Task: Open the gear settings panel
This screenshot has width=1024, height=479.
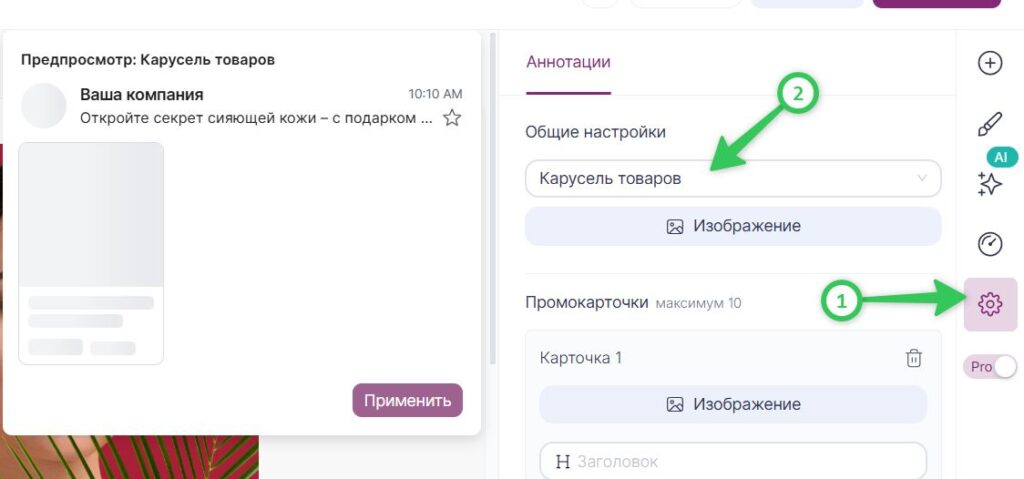Action: (991, 304)
